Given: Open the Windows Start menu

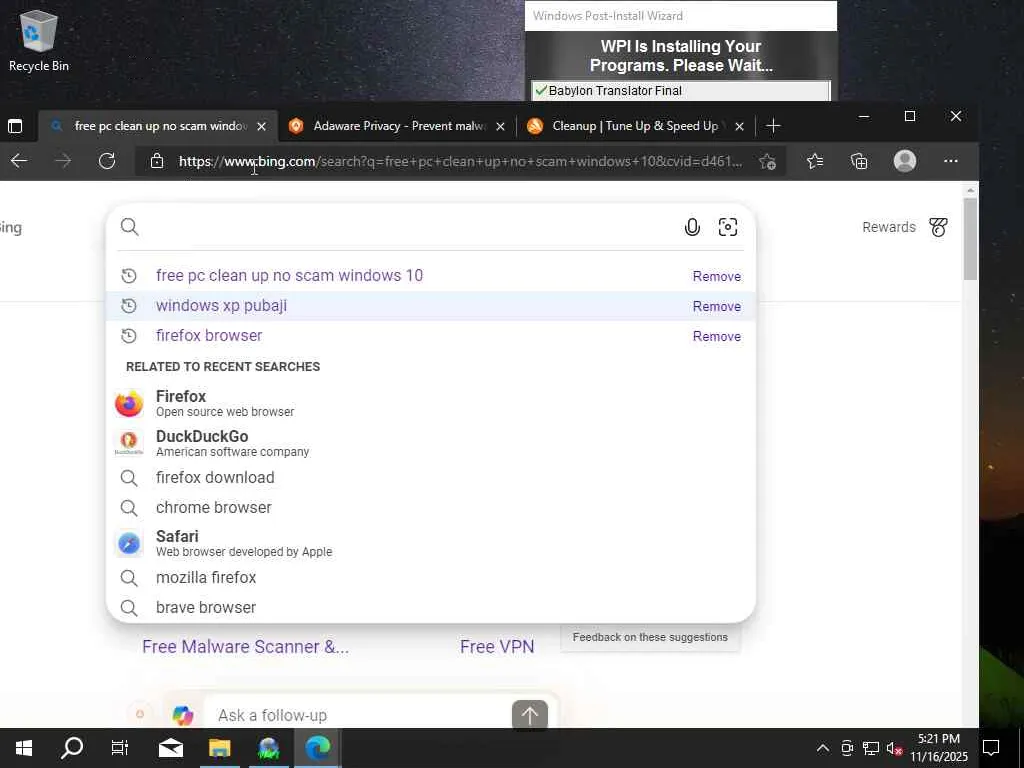Looking at the screenshot, I should tap(24, 748).
